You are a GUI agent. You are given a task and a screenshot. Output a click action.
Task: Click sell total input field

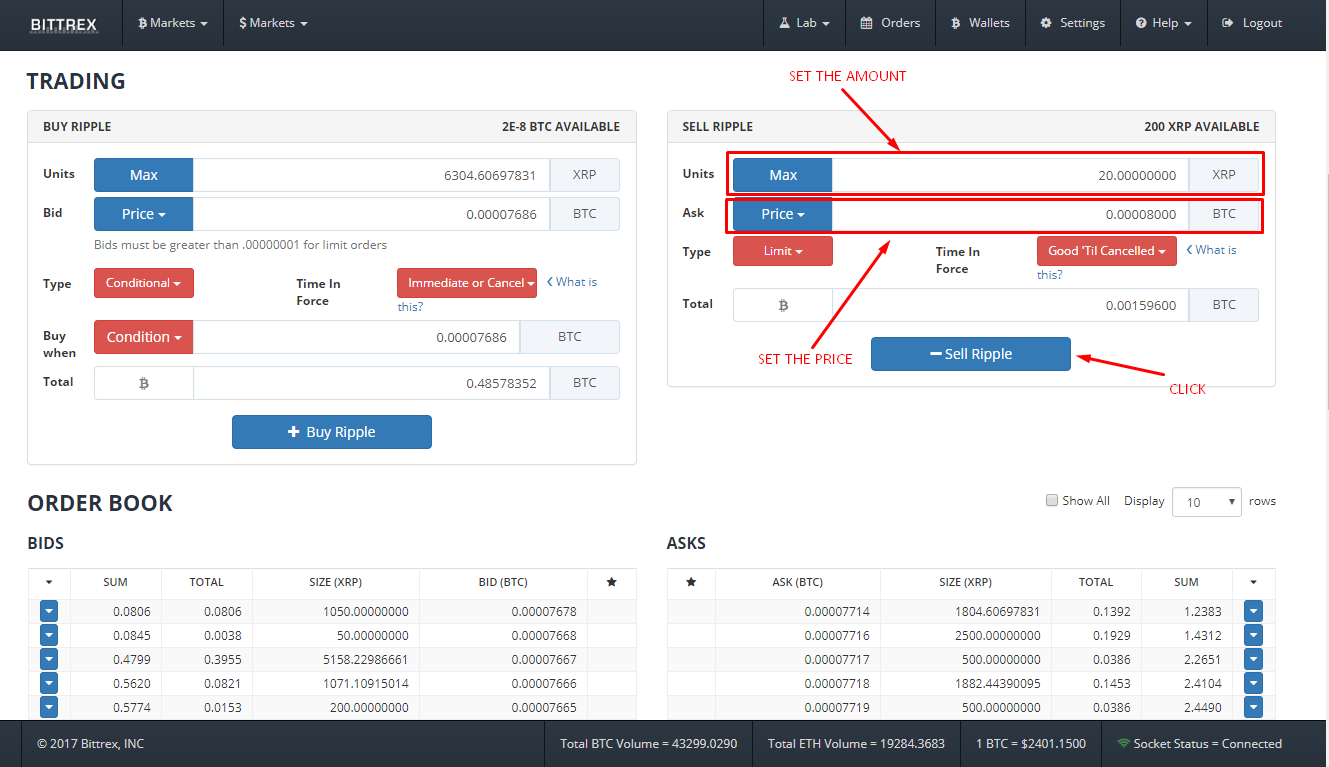(x=1010, y=305)
